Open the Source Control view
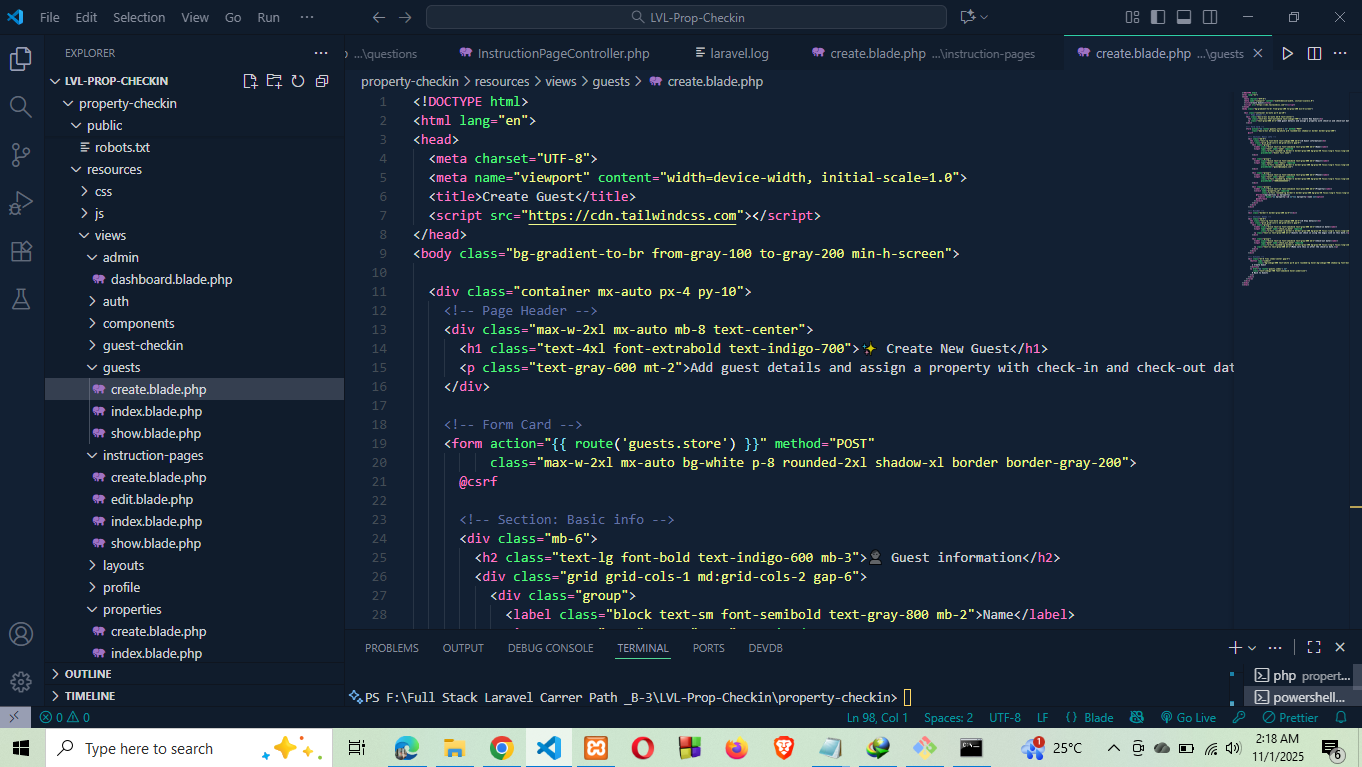Screen dimensions: 1362x767 [21, 154]
